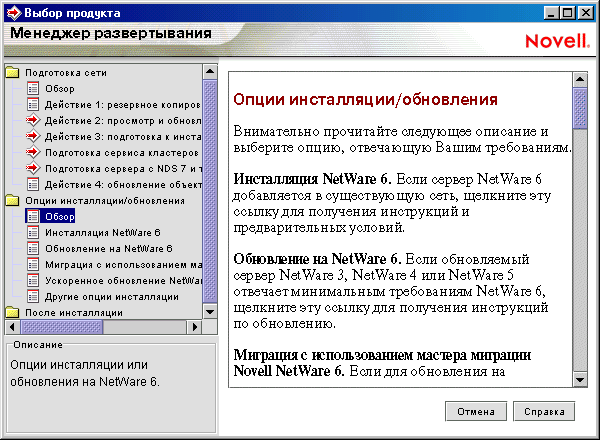Click document icon beside Действие 4

(x=33, y=184)
